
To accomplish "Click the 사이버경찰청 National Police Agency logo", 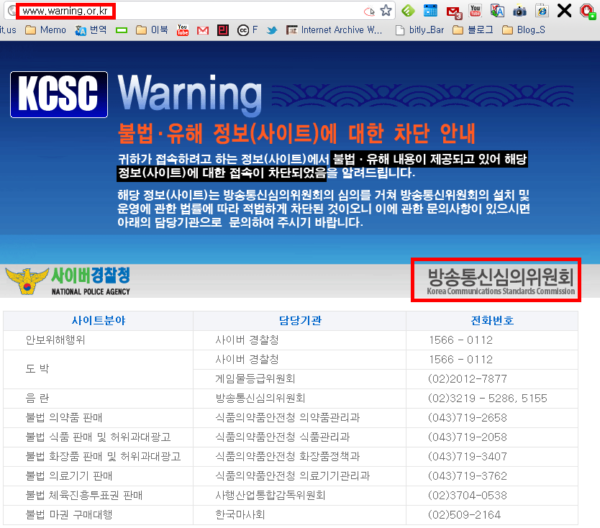I will click(68, 281).
